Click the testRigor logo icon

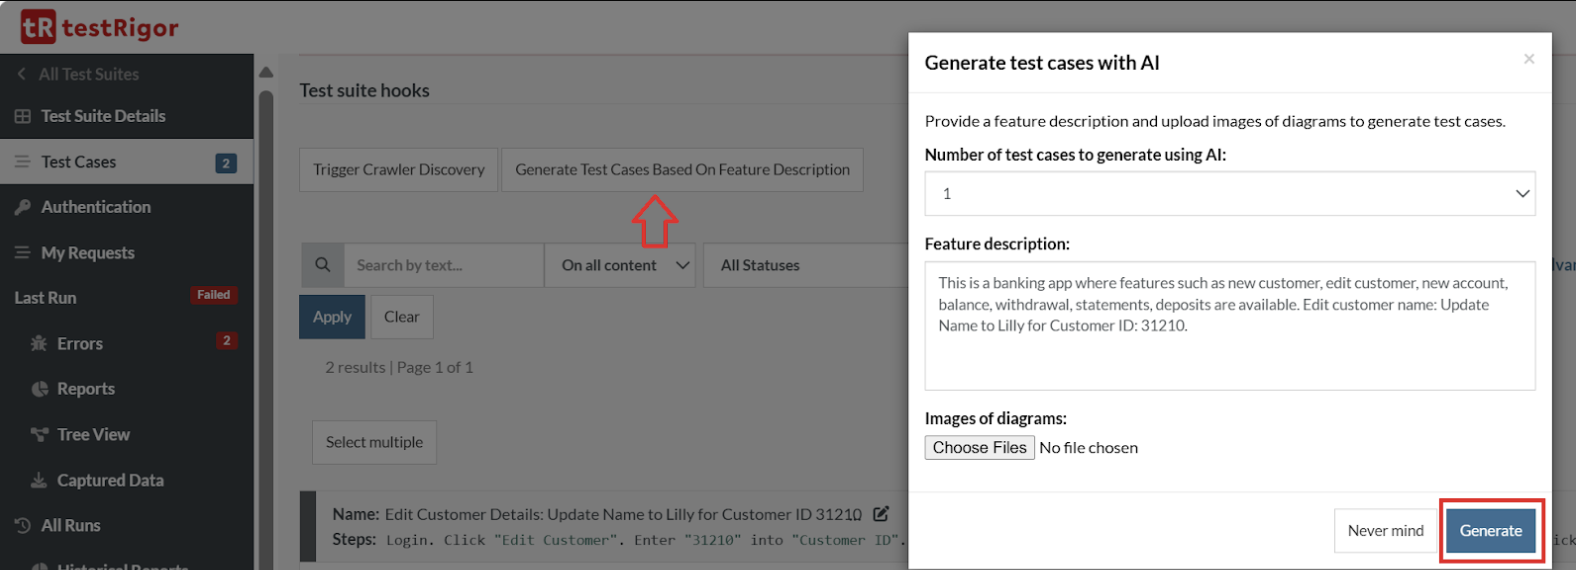38,27
